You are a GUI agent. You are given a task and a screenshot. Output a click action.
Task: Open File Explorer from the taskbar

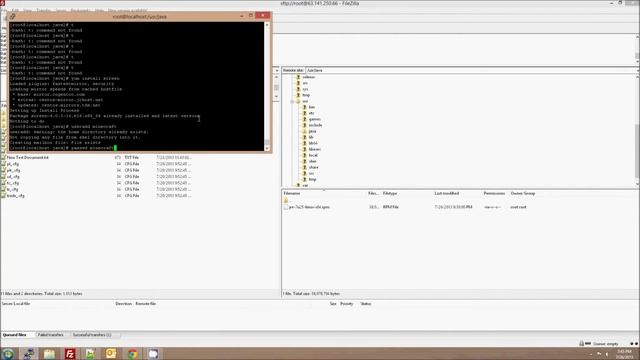coord(49,353)
